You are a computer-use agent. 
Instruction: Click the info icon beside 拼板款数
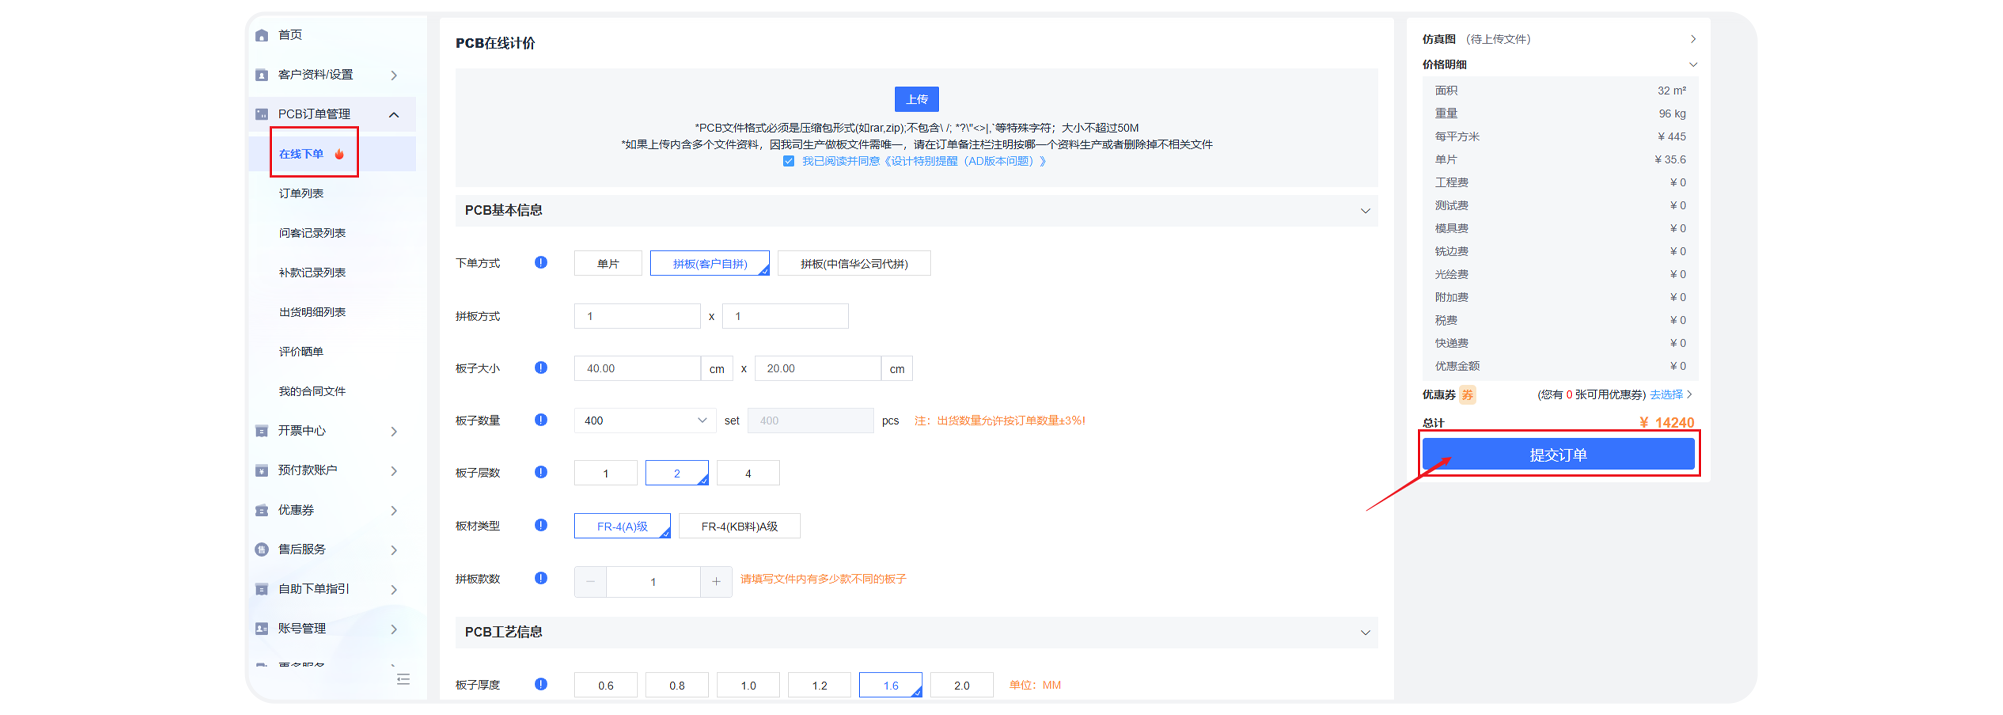(x=541, y=578)
